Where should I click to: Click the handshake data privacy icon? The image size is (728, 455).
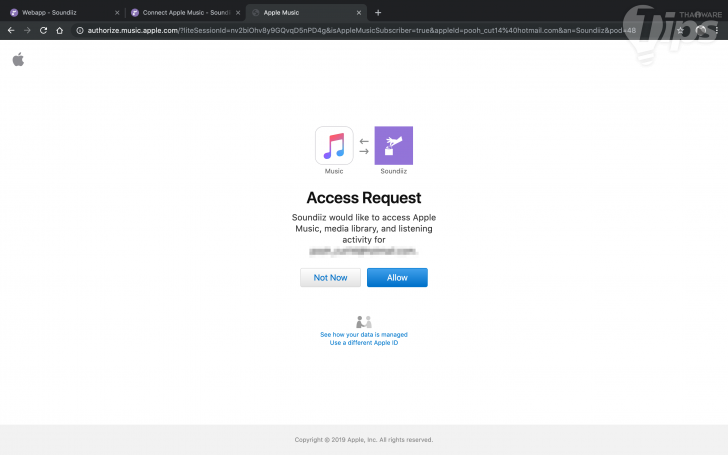point(364,322)
